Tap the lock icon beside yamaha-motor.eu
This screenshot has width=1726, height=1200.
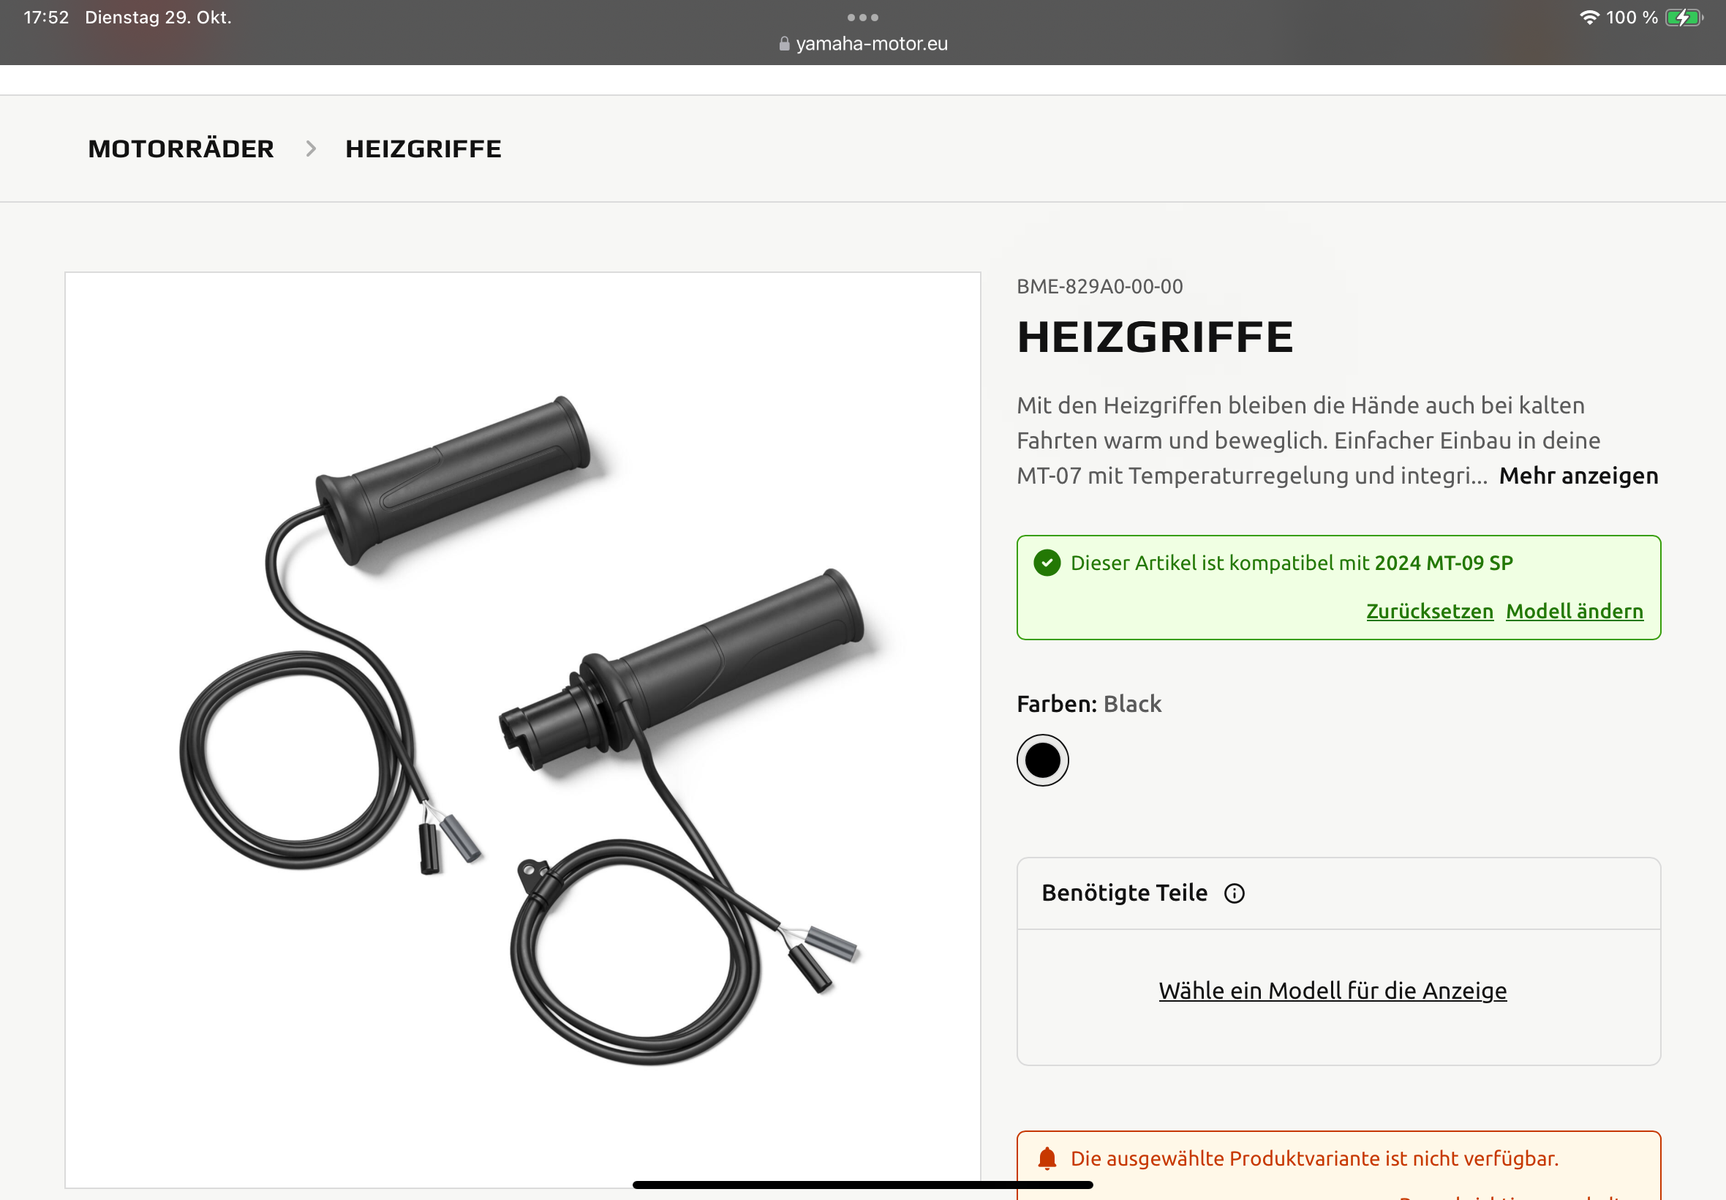point(784,44)
